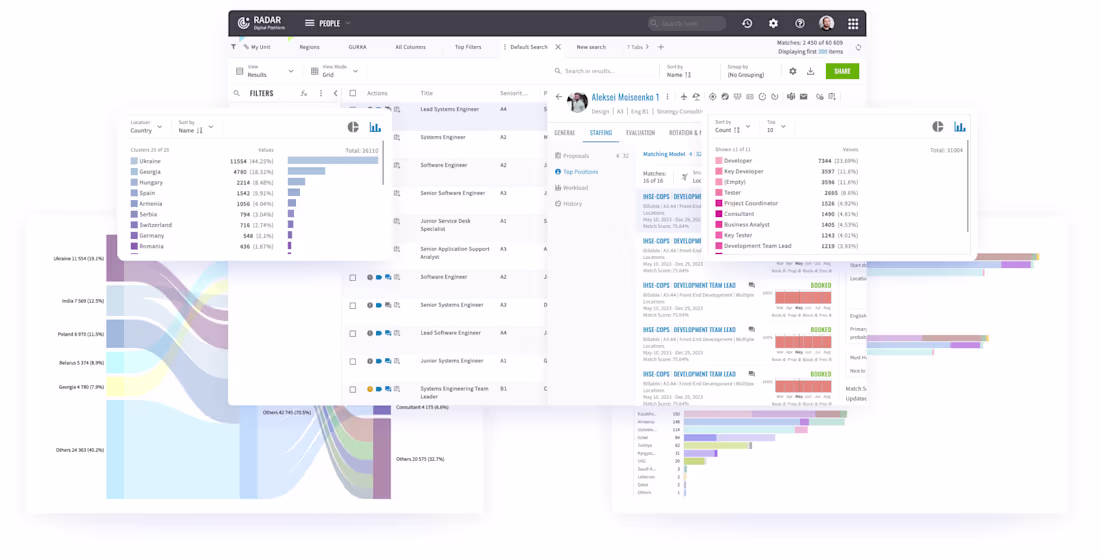Open the apps grid launcher icon
The height and width of the screenshot is (558, 1100).
coord(853,23)
